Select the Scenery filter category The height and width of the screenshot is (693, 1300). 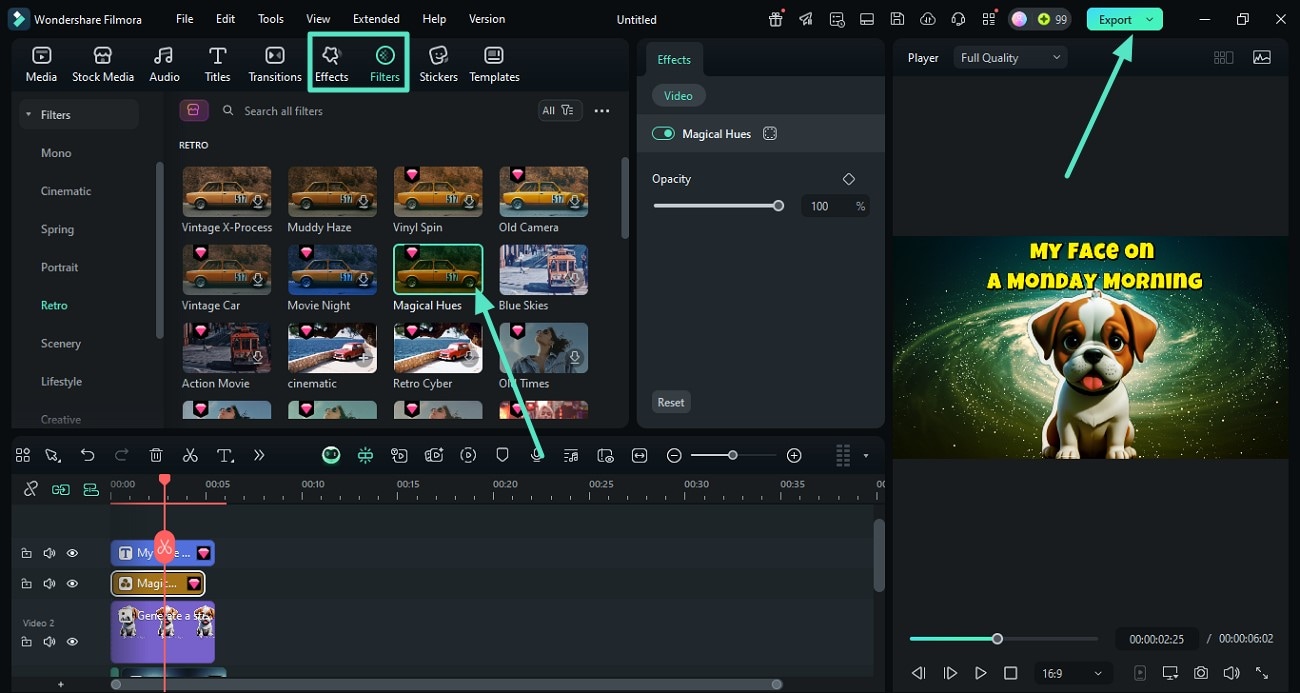click(x=61, y=343)
